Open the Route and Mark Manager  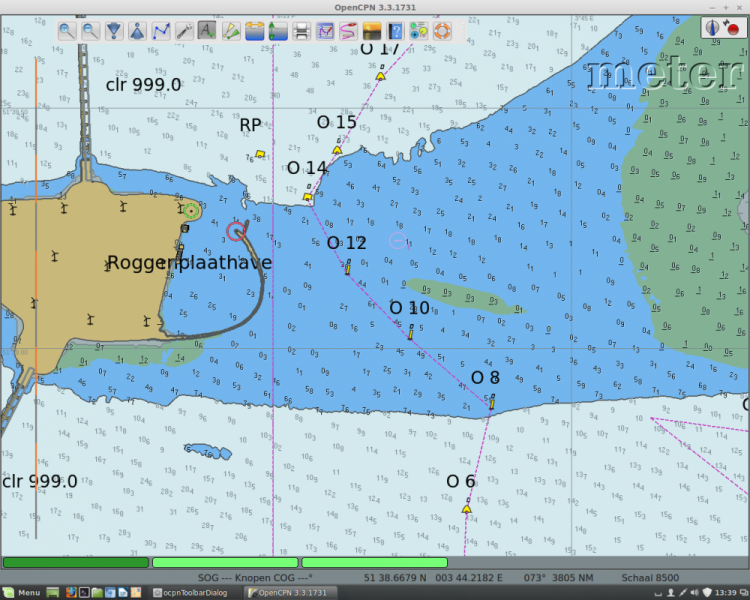coord(325,31)
